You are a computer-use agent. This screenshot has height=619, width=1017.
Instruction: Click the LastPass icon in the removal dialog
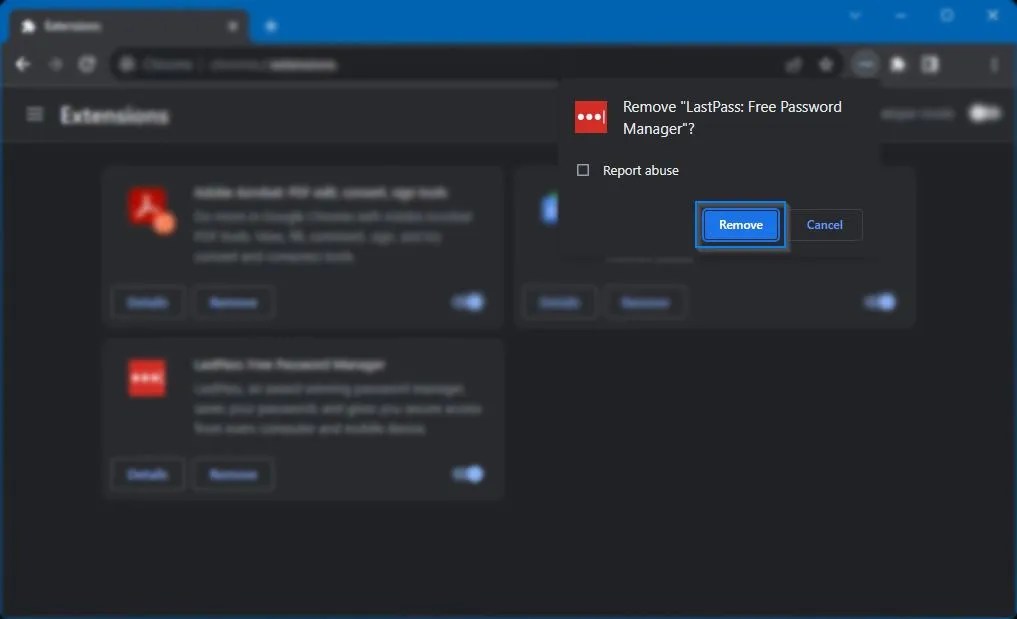click(591, 117)
